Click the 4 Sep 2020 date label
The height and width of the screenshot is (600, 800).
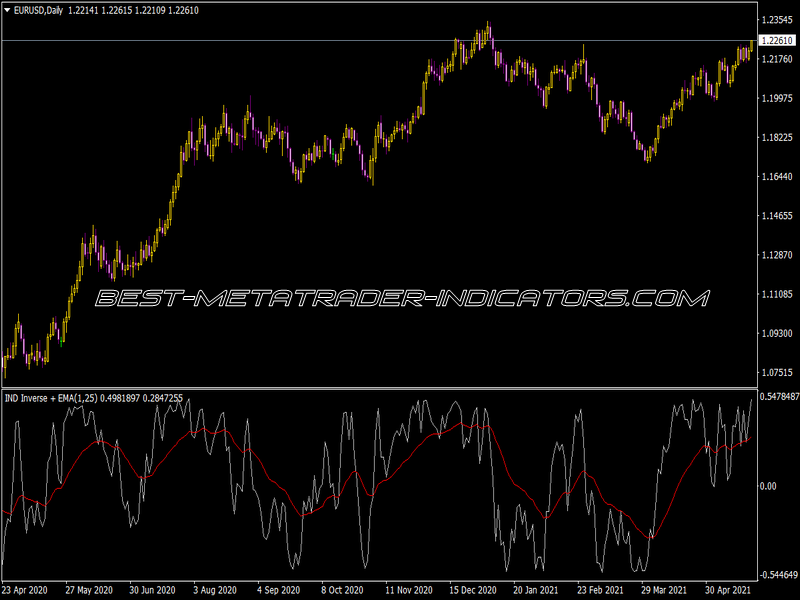click(x=279, y=590)
